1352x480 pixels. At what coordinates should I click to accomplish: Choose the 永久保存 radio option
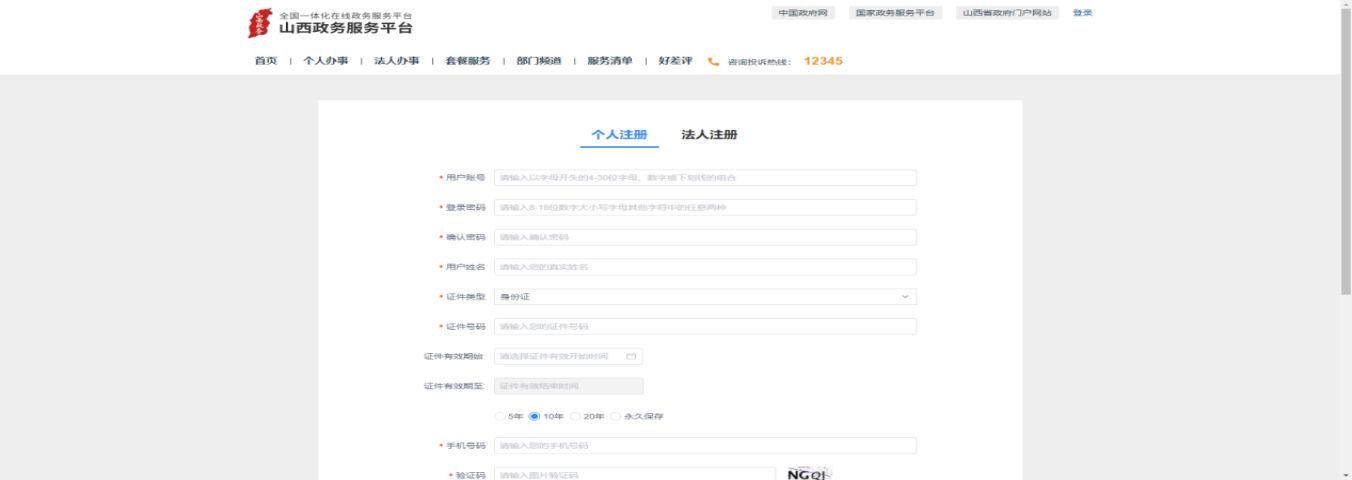615,416
